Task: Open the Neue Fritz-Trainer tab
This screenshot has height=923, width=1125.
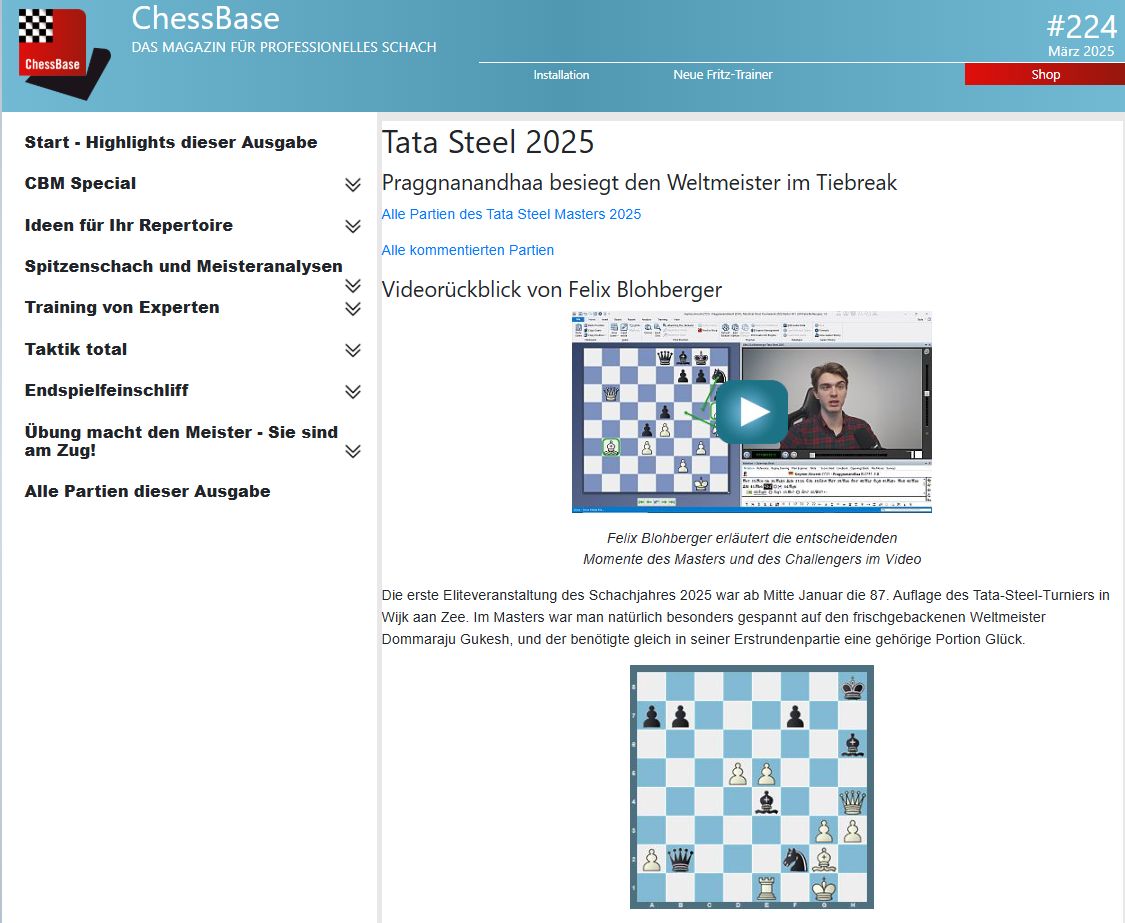Action: pos(723,75)
